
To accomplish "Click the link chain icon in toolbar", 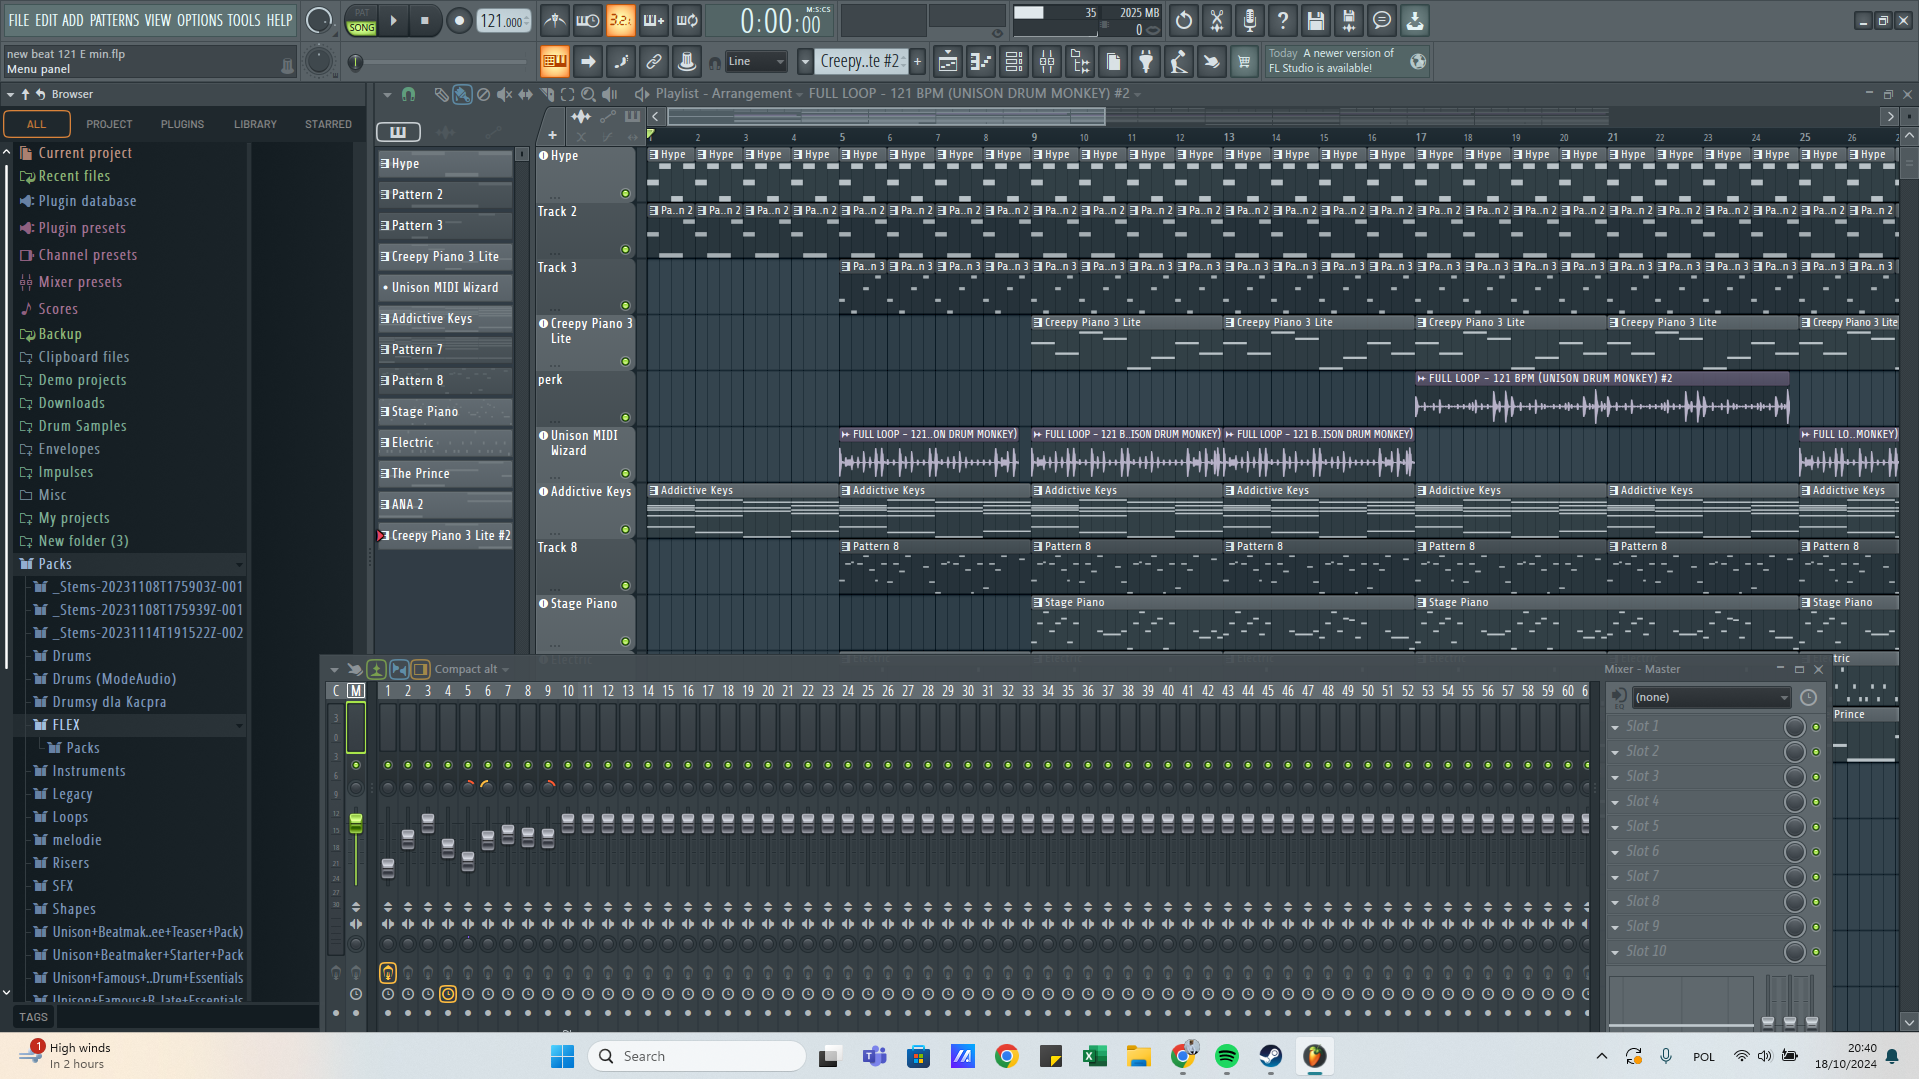I will click(x=654, y=62).
